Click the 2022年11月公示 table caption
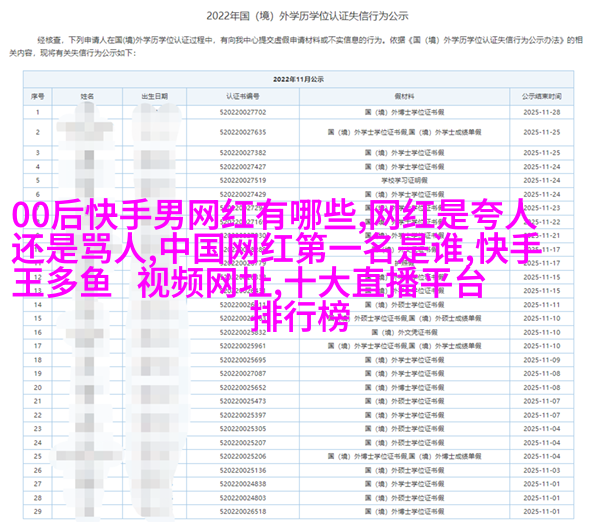Image resolution: width=600 pixels, height=522 pixels. [x=298, y=79]
